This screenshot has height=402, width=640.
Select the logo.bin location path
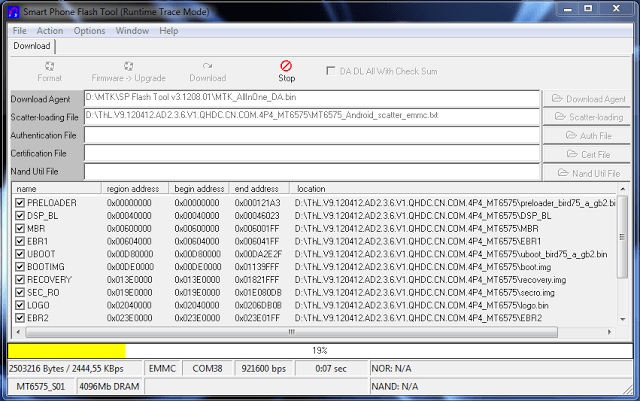click(421, 305)
